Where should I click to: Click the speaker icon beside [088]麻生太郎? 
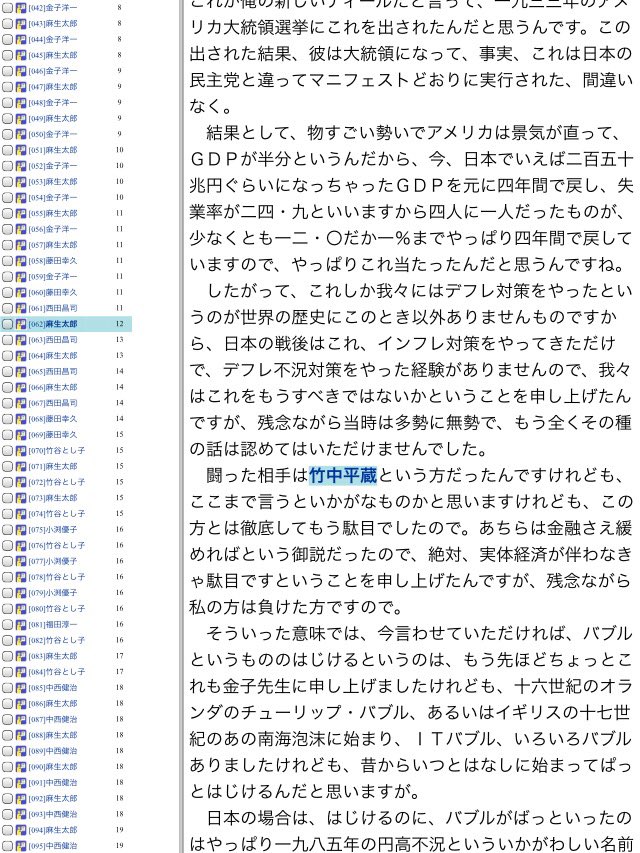point(21,735)
